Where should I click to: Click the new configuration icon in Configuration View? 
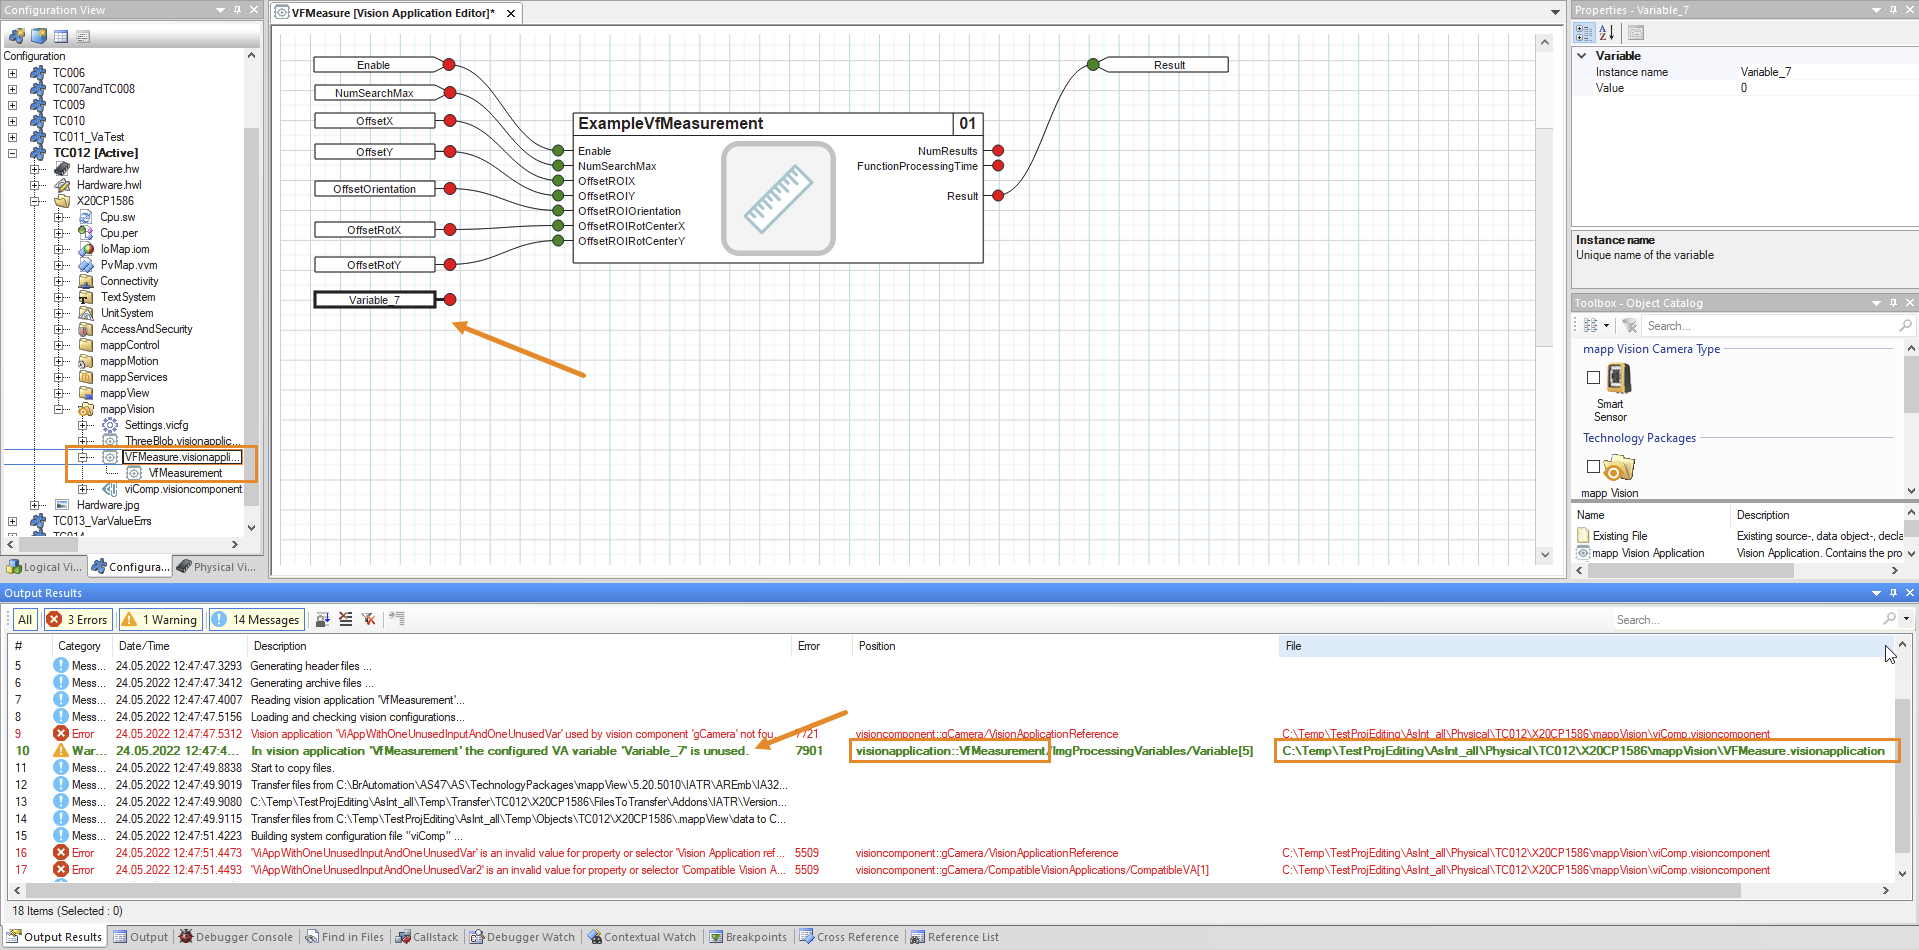pos(16,36)
